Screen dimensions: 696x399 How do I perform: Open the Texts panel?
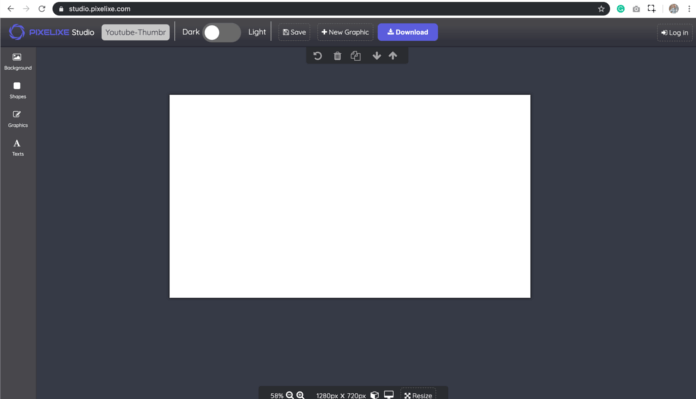[18, 148]
